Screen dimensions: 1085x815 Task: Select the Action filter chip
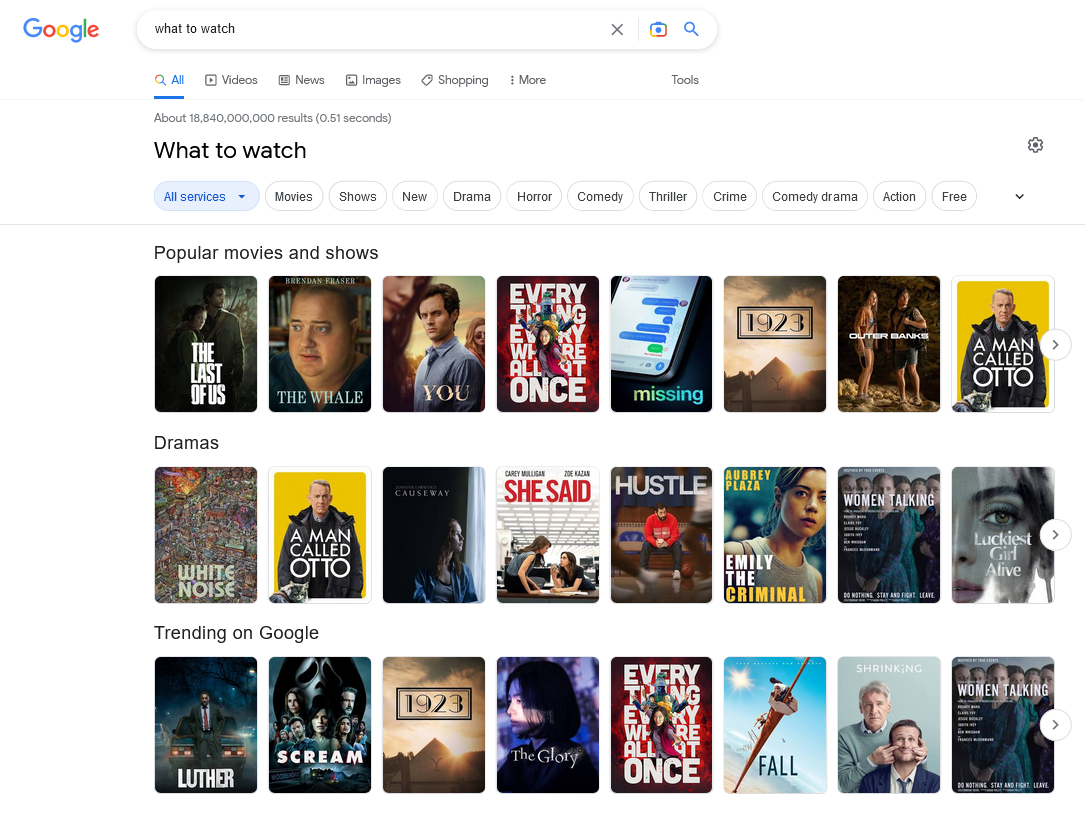click(x=899, y=196)
